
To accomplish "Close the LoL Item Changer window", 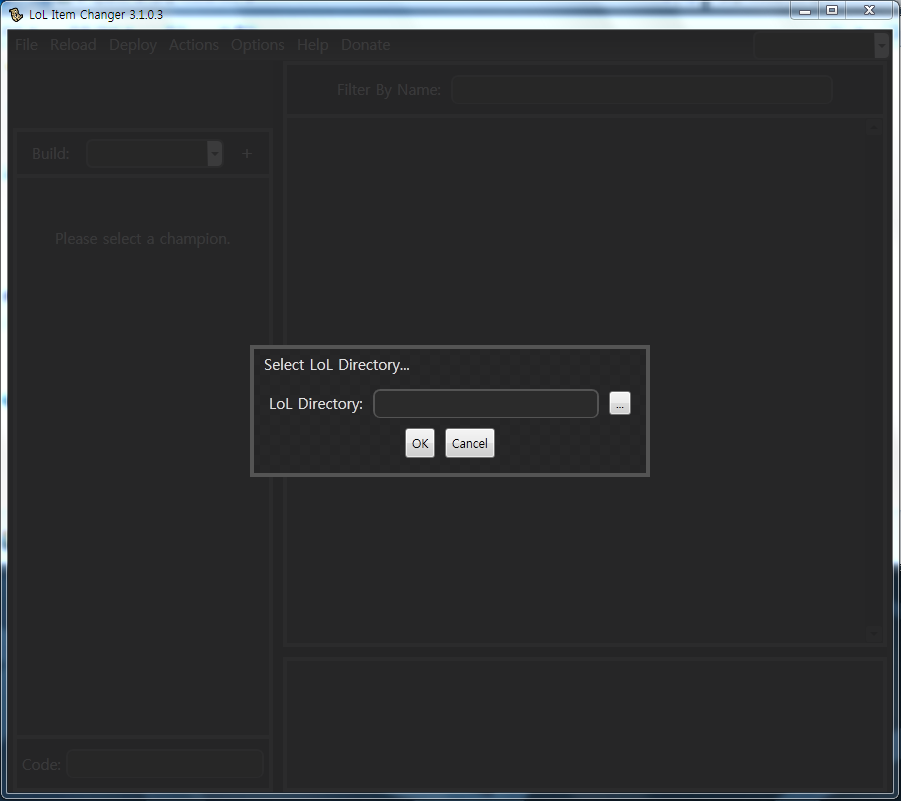I will tap(869, 10).
